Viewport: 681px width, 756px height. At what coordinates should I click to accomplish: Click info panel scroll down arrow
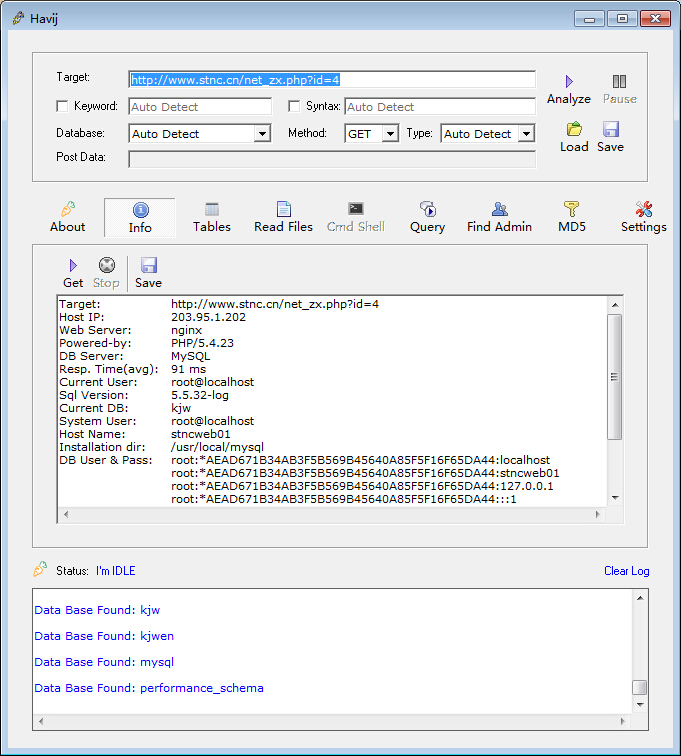[615, 498]
